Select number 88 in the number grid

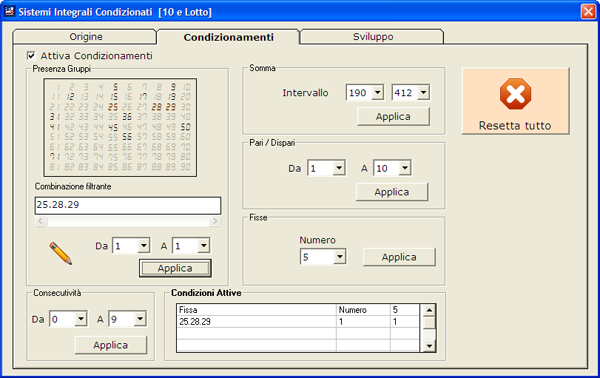pos(157,166)
